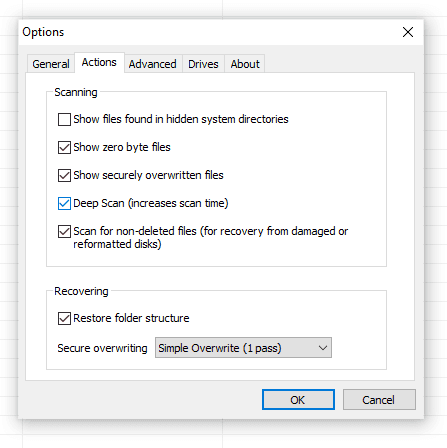The width and height of the screenshot is (447, 448).
Task: Show the About tab
Action: tap(245, 64)
